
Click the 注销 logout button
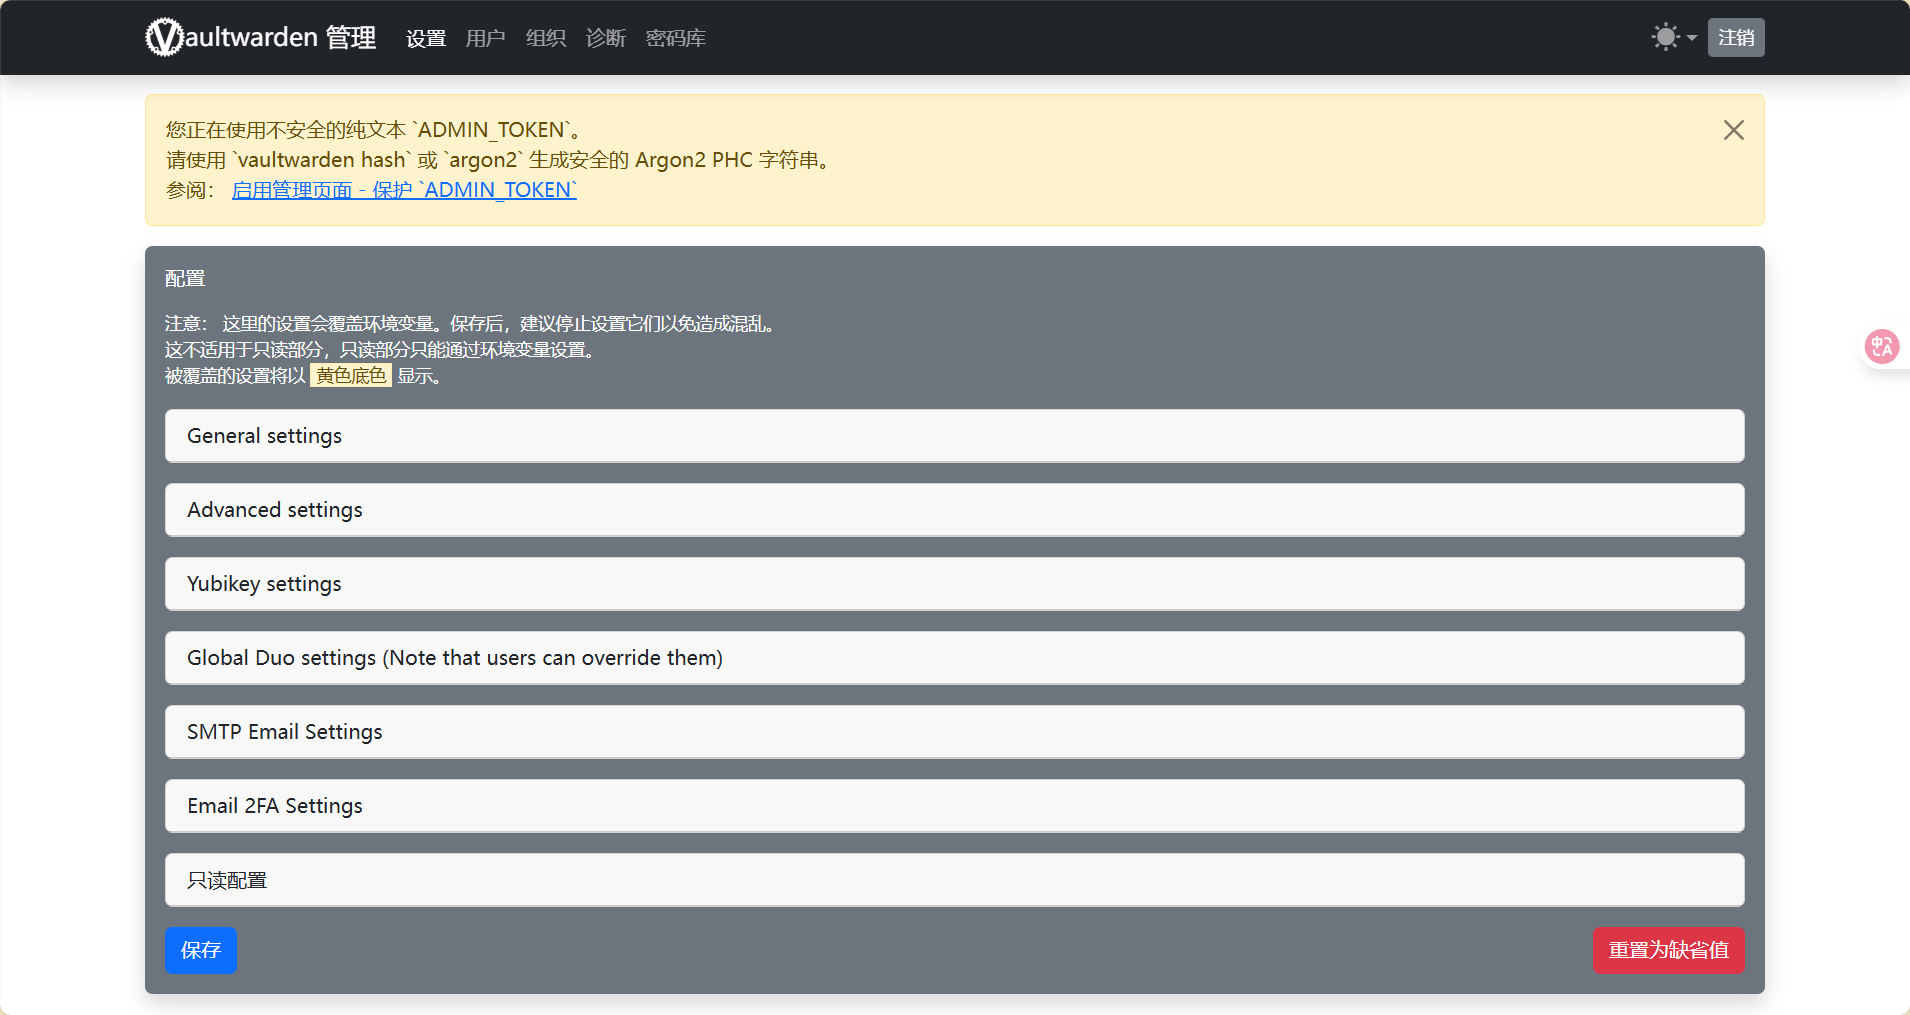coord(1735,38)
